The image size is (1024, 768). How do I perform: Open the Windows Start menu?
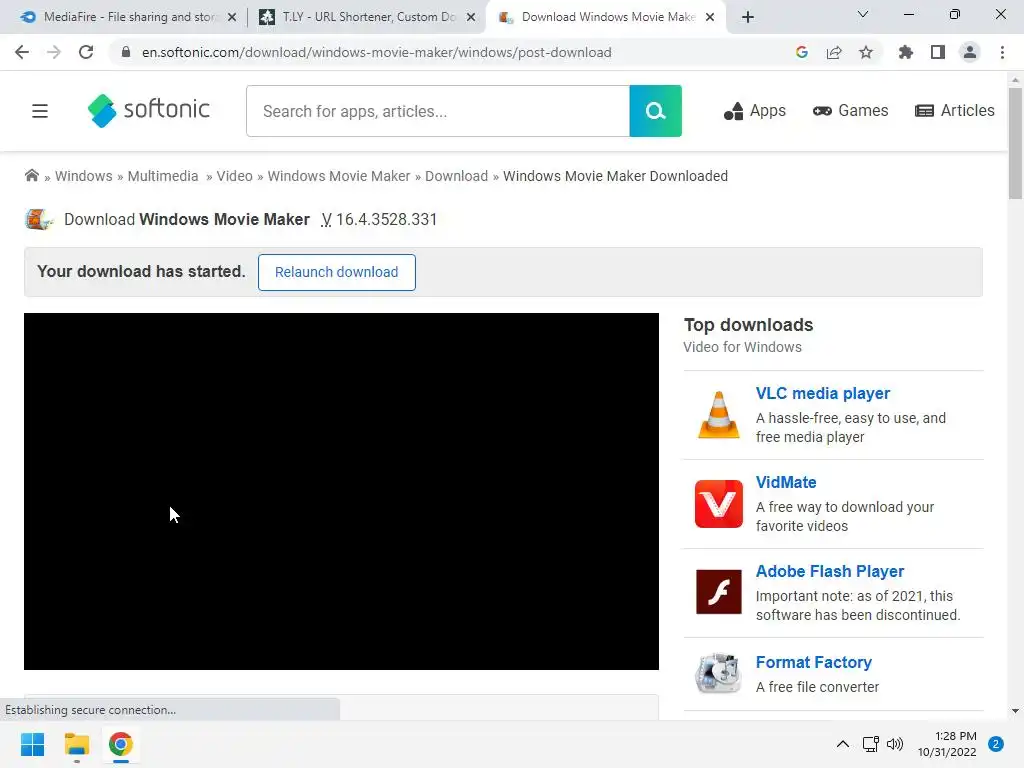click(33, 744)
